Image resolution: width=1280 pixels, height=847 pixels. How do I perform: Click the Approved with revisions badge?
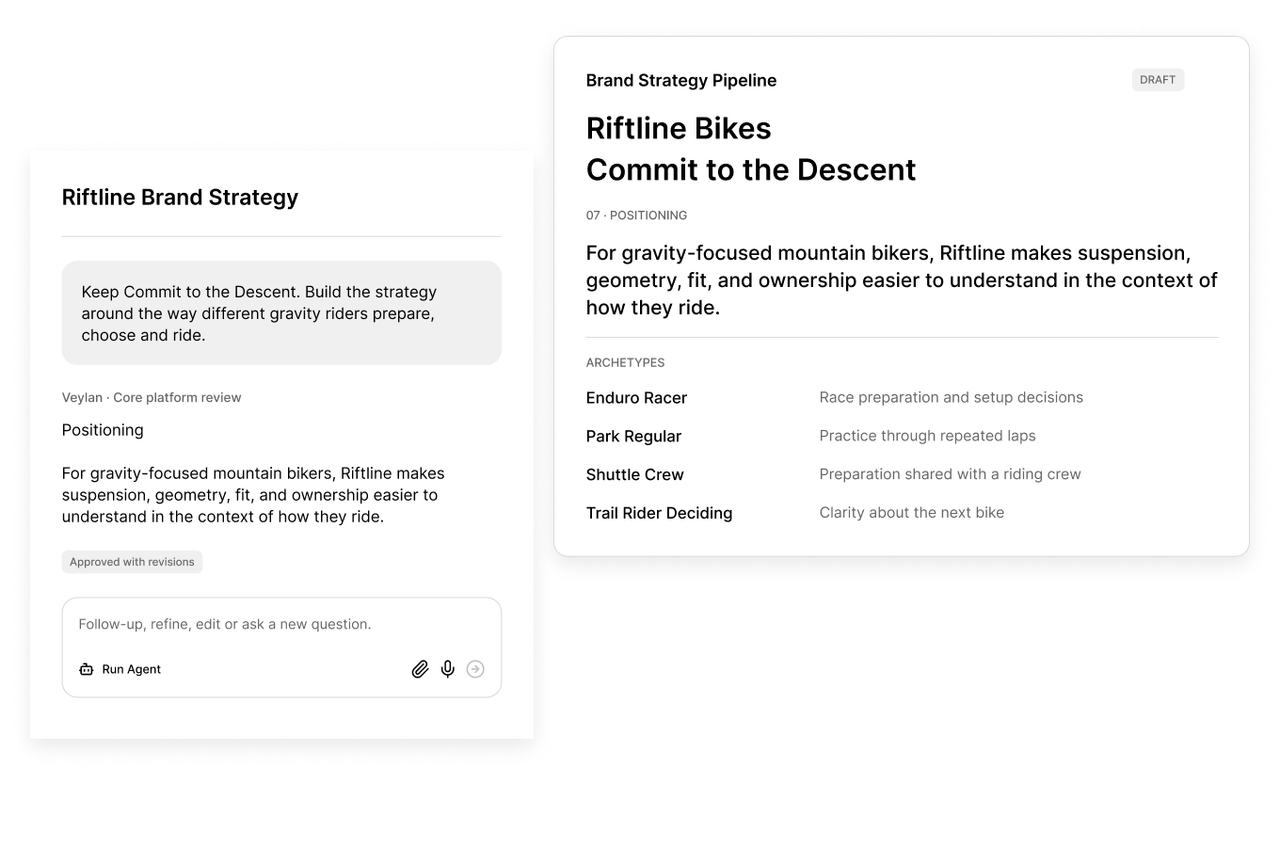[x=132, y=562]
